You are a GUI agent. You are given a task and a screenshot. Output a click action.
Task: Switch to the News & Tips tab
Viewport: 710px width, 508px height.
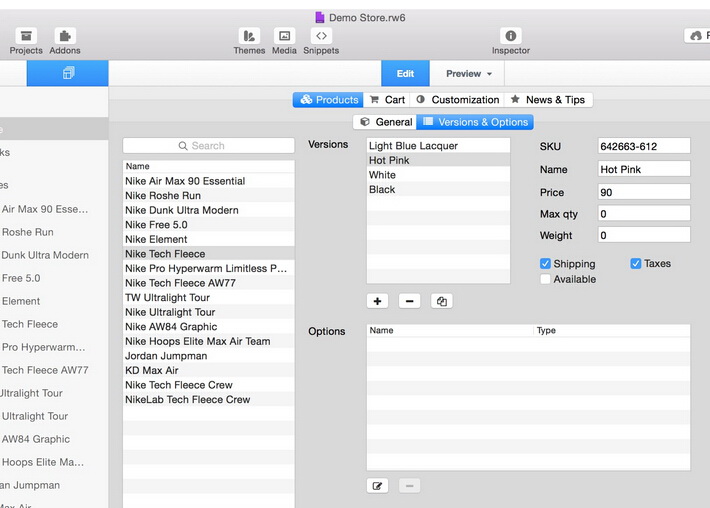click(548, 100)
